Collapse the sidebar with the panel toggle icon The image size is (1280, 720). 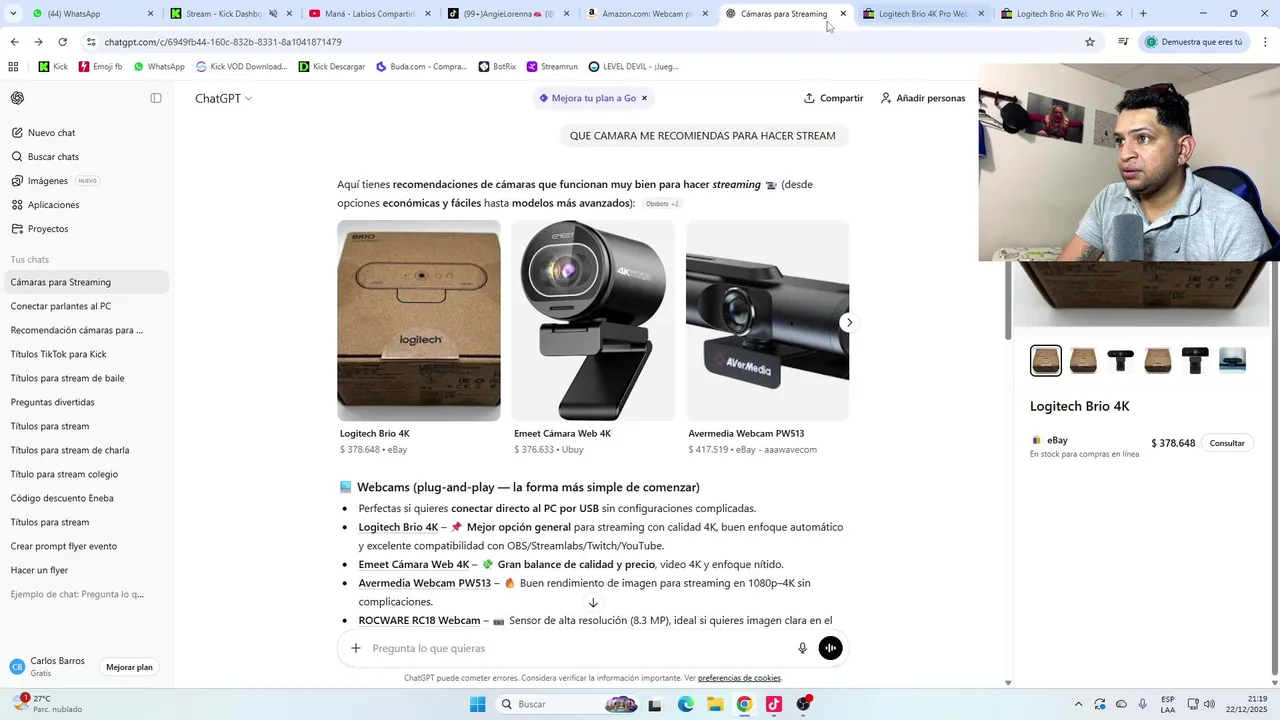[156, 98]
